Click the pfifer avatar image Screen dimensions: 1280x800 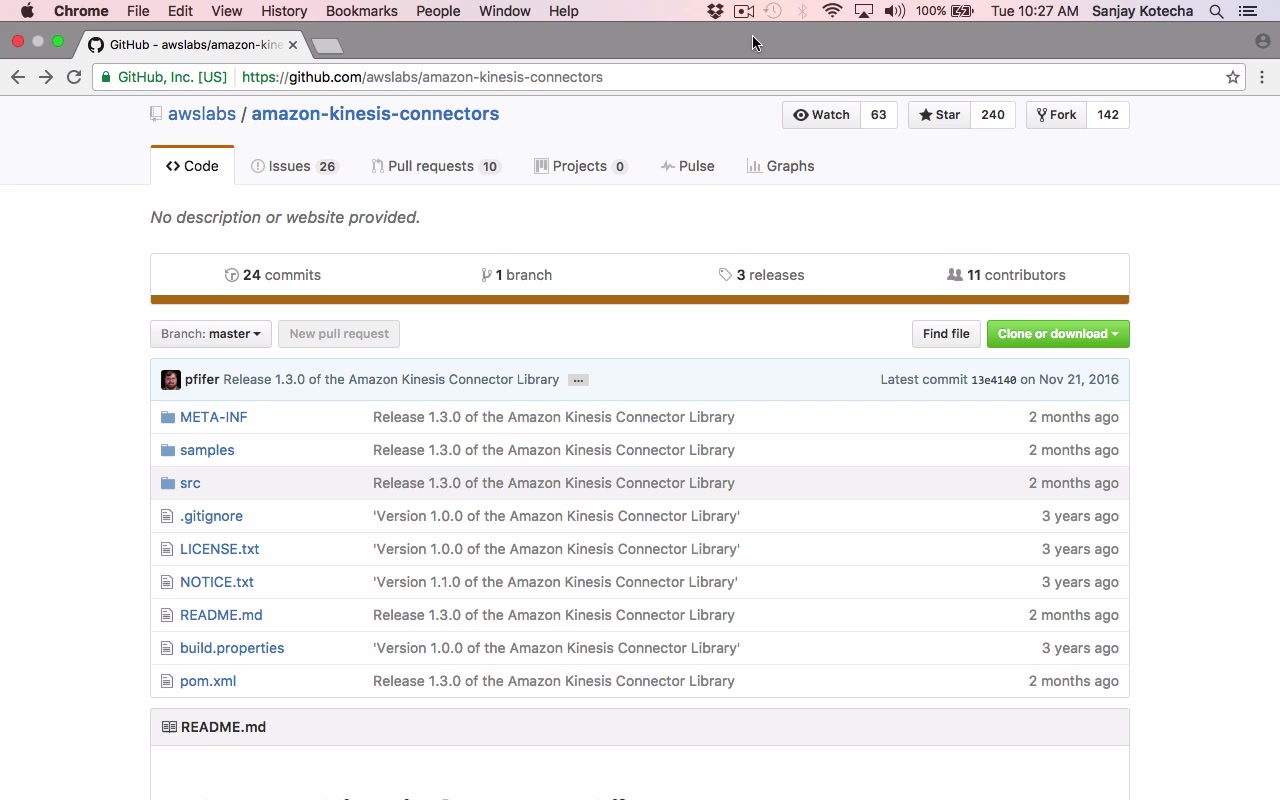(171, 380)
